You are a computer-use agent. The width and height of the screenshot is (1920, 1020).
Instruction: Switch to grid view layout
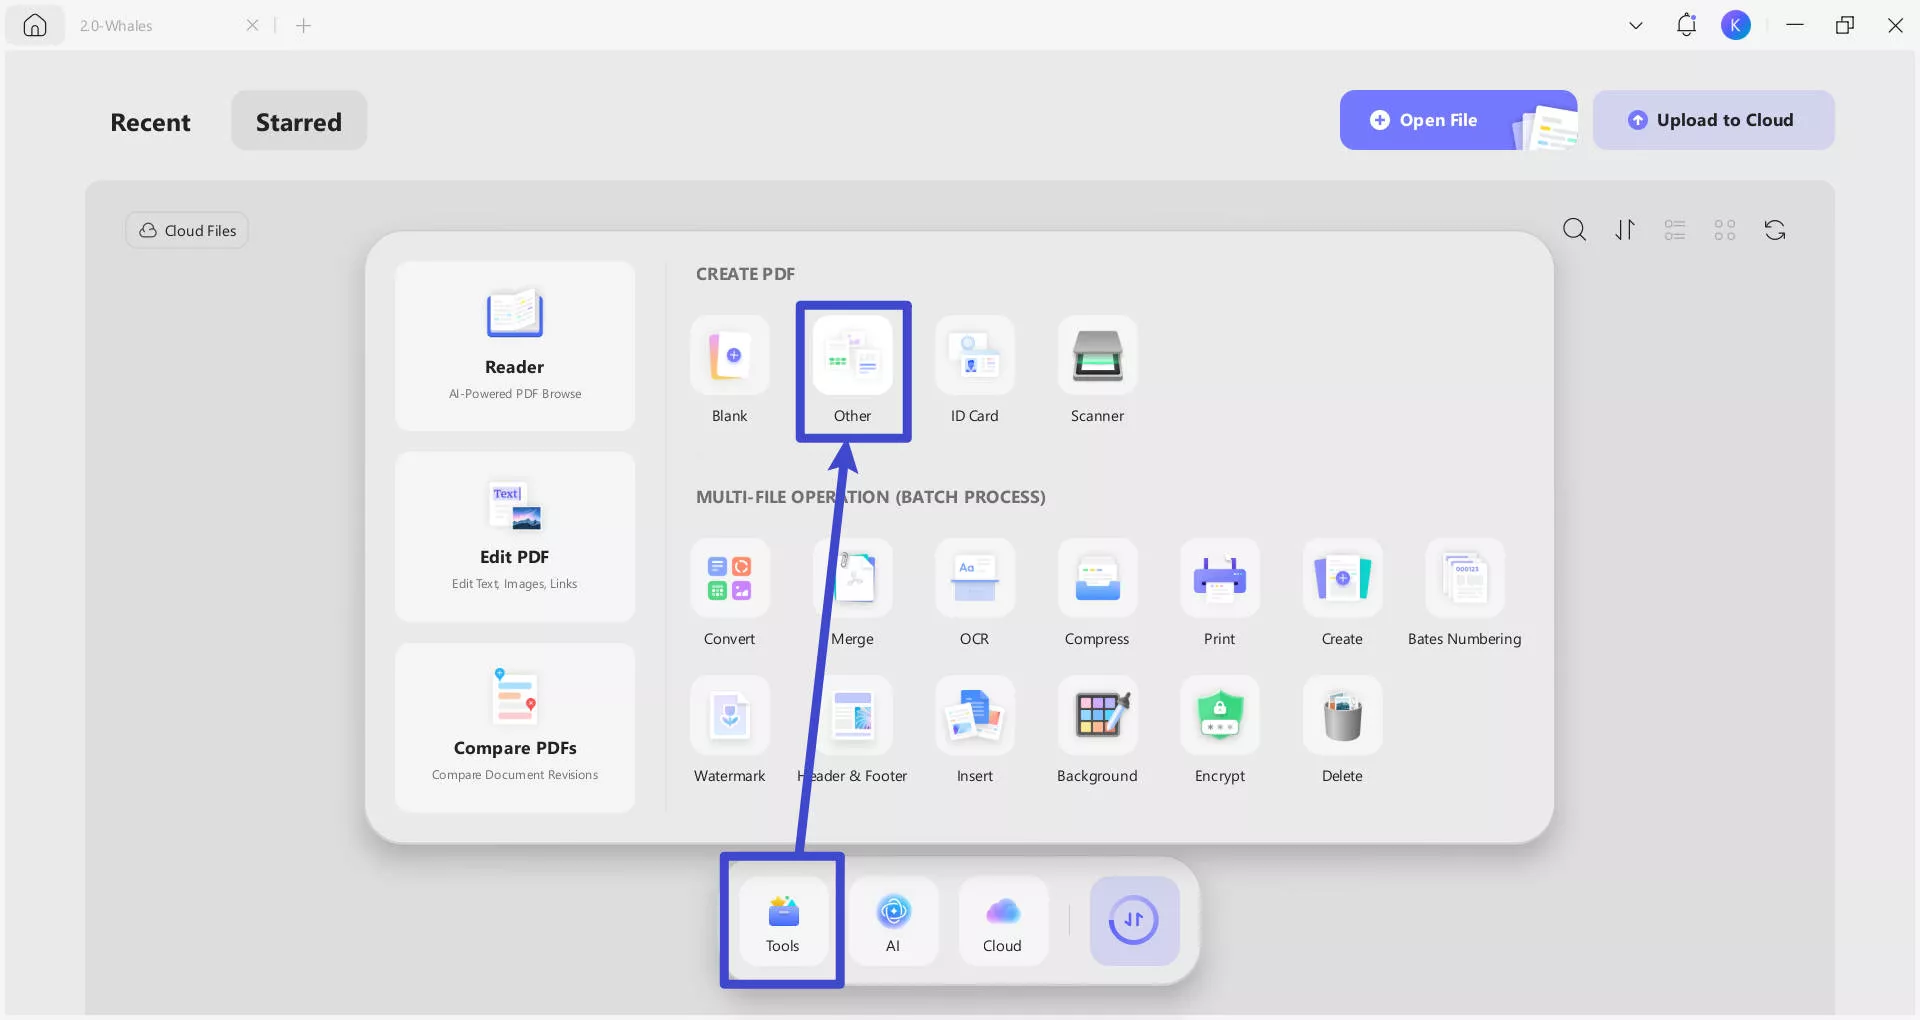(1724, 229)
